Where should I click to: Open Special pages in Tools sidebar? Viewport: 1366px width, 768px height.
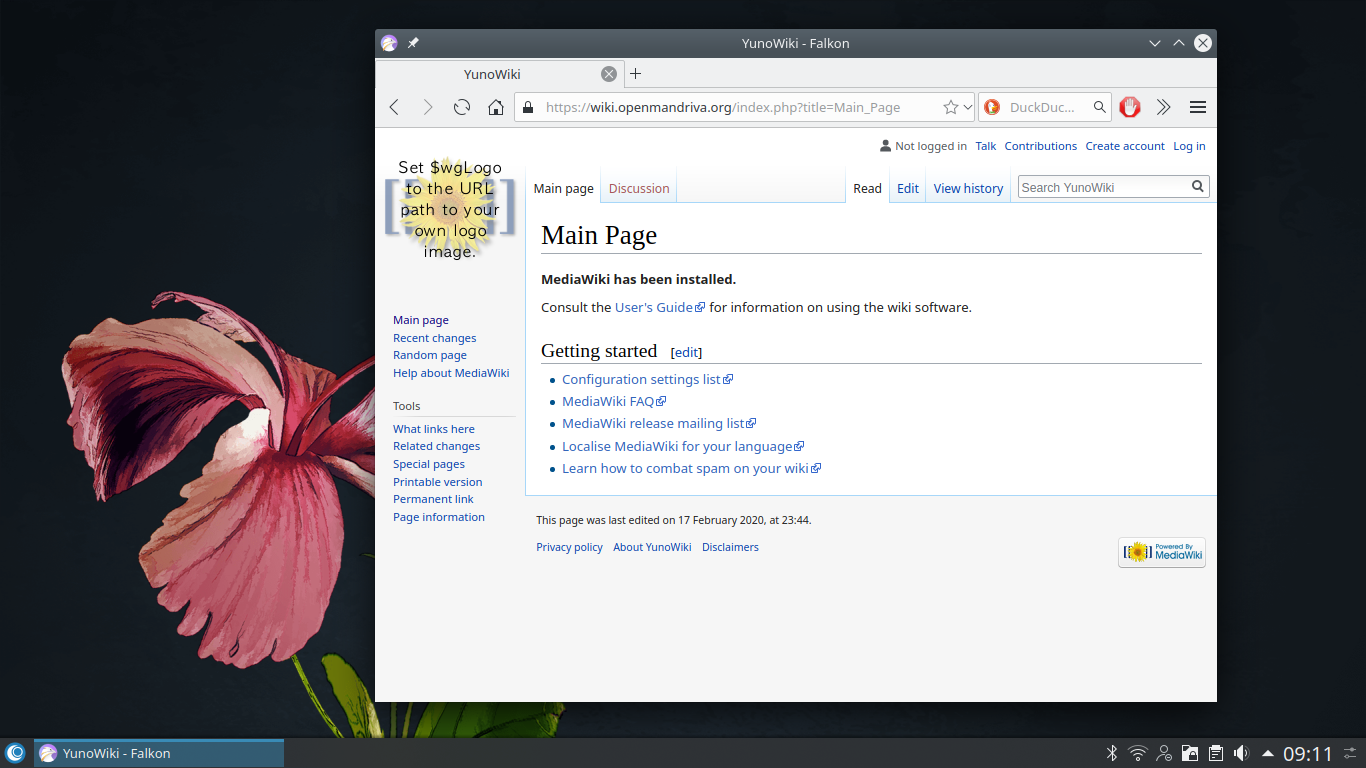click(x=429, y=464)
